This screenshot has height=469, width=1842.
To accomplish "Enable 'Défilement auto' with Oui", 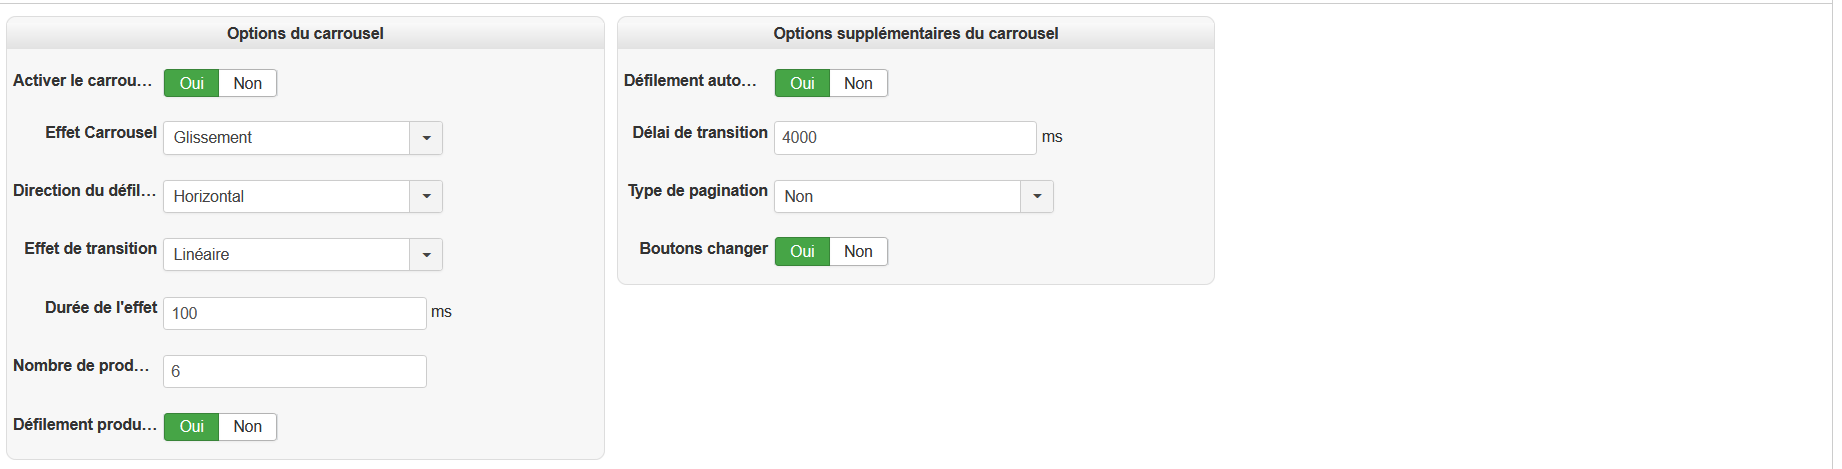I will point(802,83).
